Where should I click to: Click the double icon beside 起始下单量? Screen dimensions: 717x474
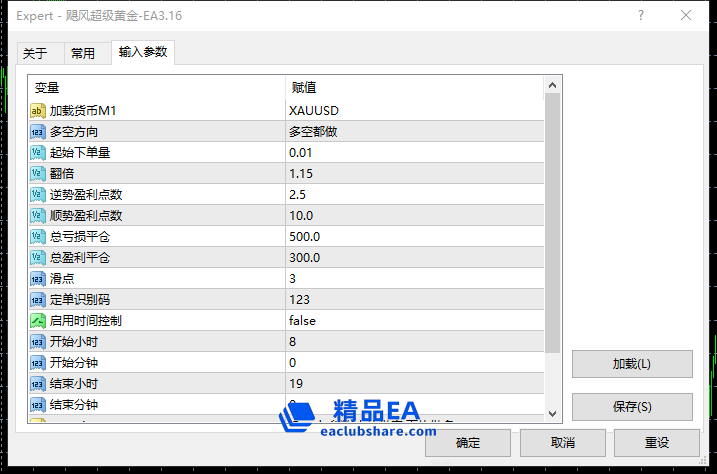click(37, 153)
